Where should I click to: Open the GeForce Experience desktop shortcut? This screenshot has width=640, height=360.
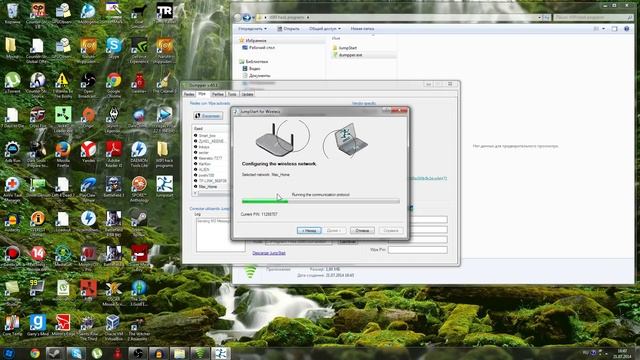[139, 49]
